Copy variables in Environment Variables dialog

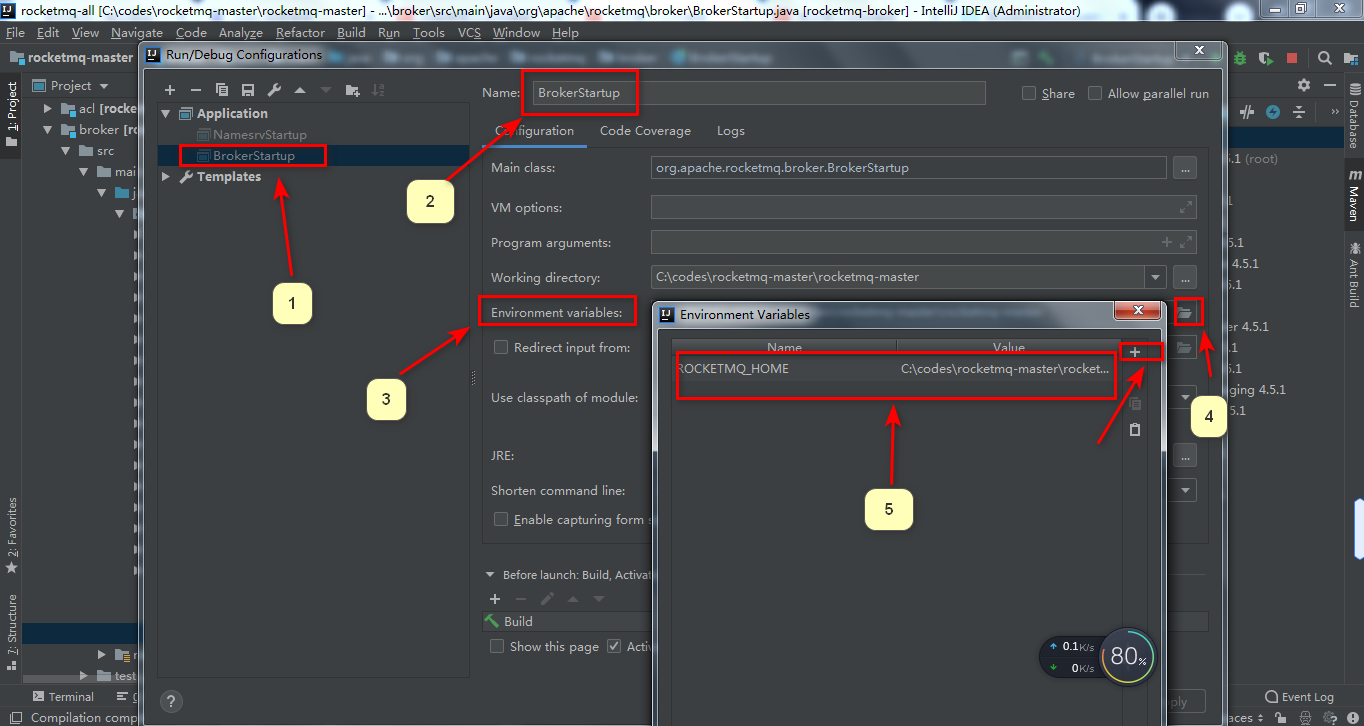coord(1135,403)
